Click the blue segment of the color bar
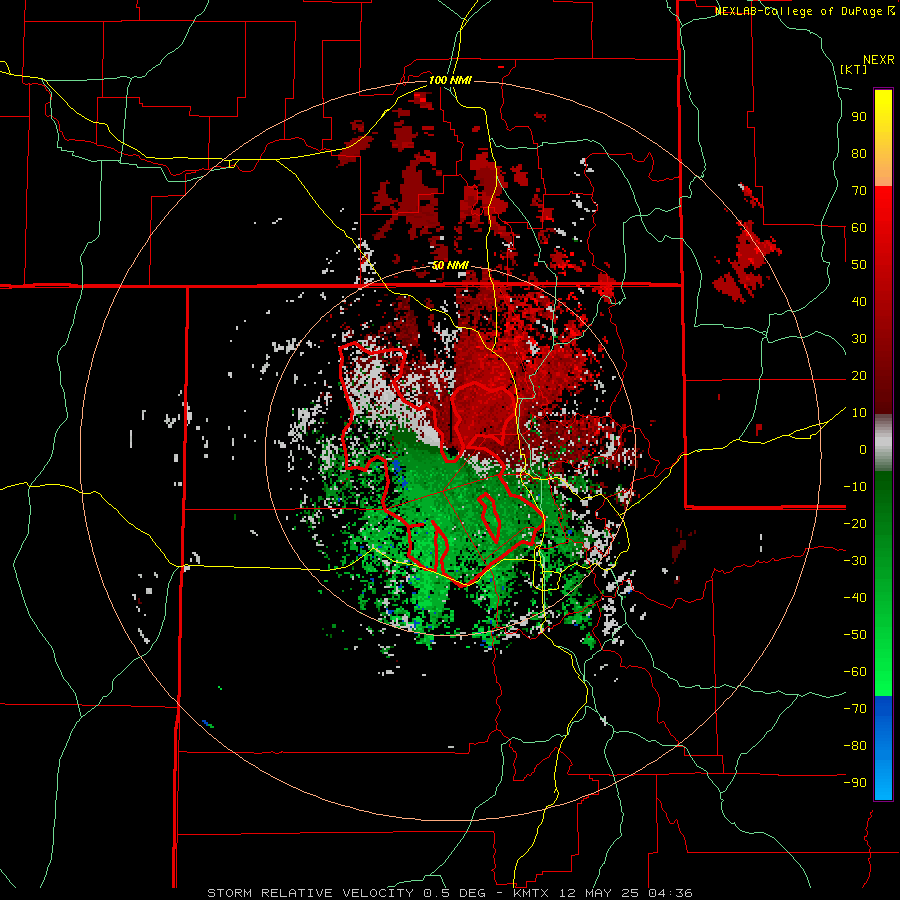 tap(883, 748)
